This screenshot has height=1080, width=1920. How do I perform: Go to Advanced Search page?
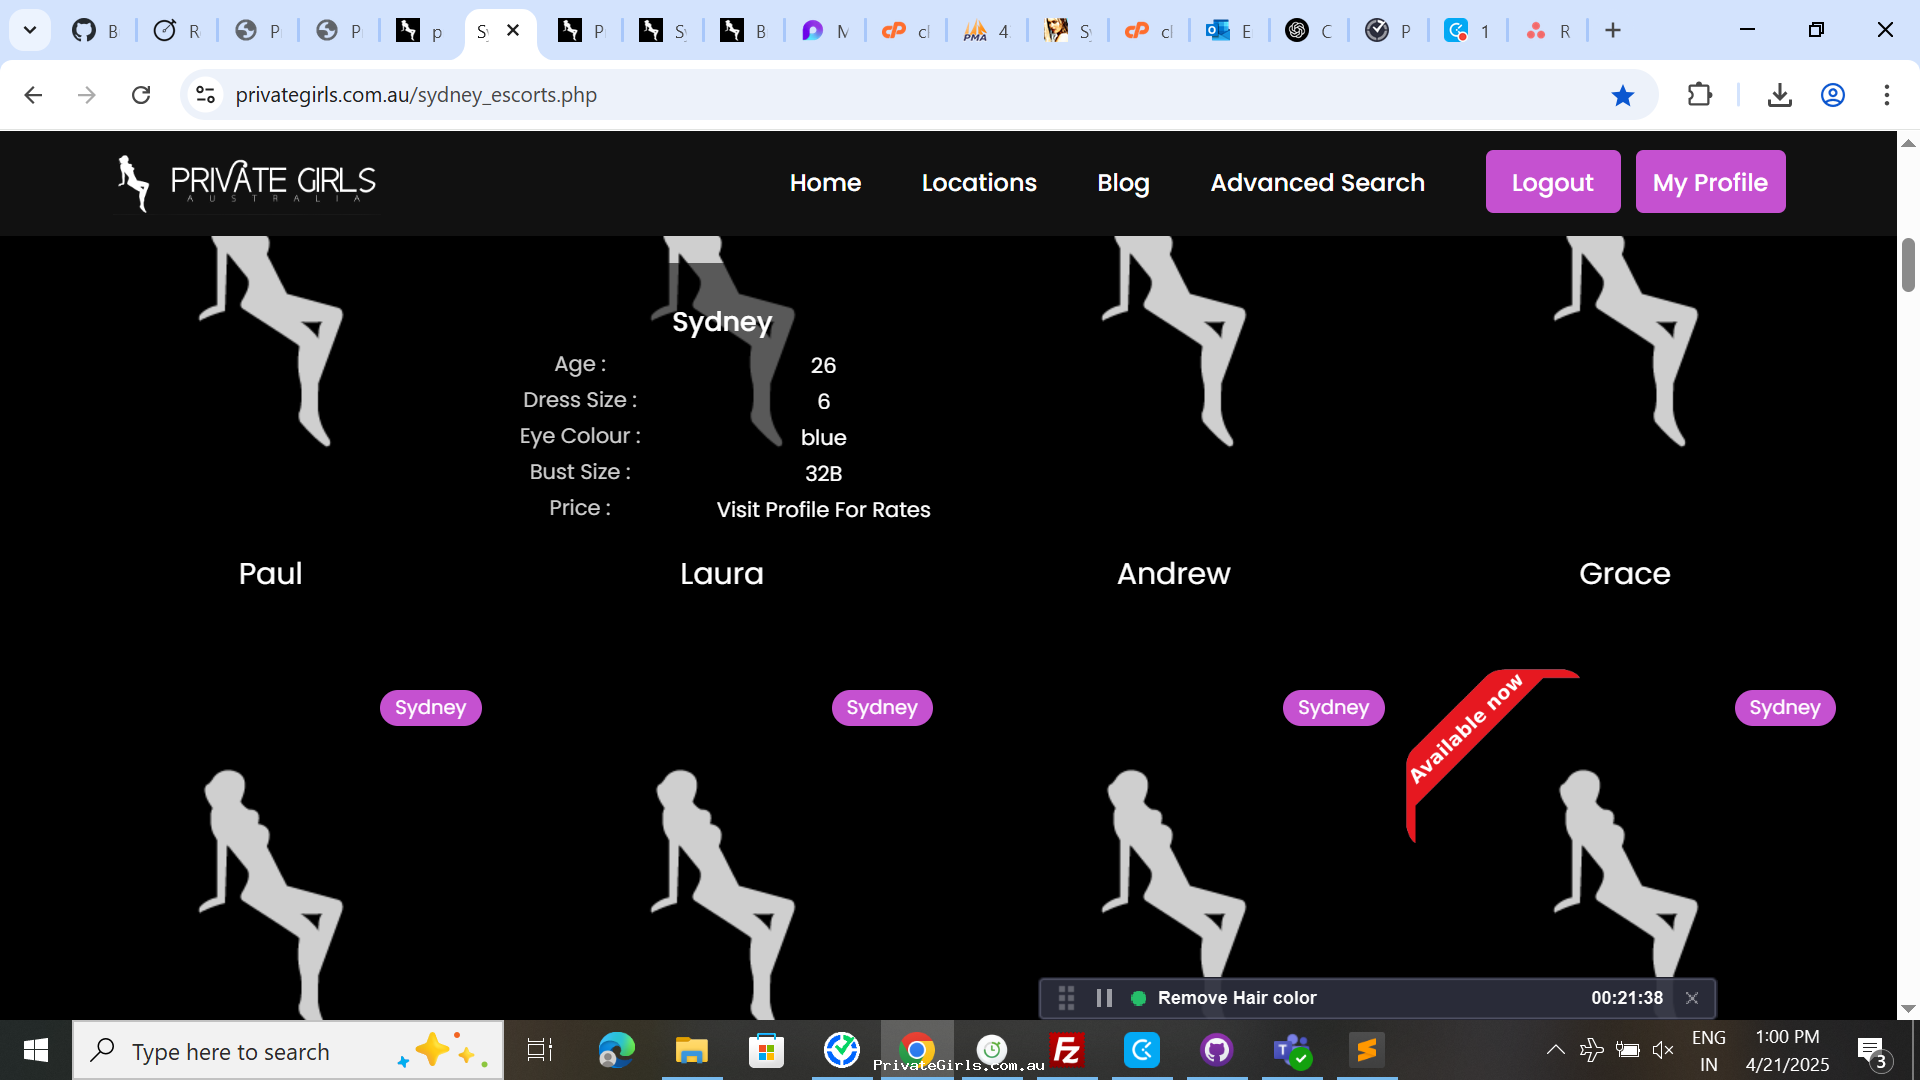tap(1317, 182)
